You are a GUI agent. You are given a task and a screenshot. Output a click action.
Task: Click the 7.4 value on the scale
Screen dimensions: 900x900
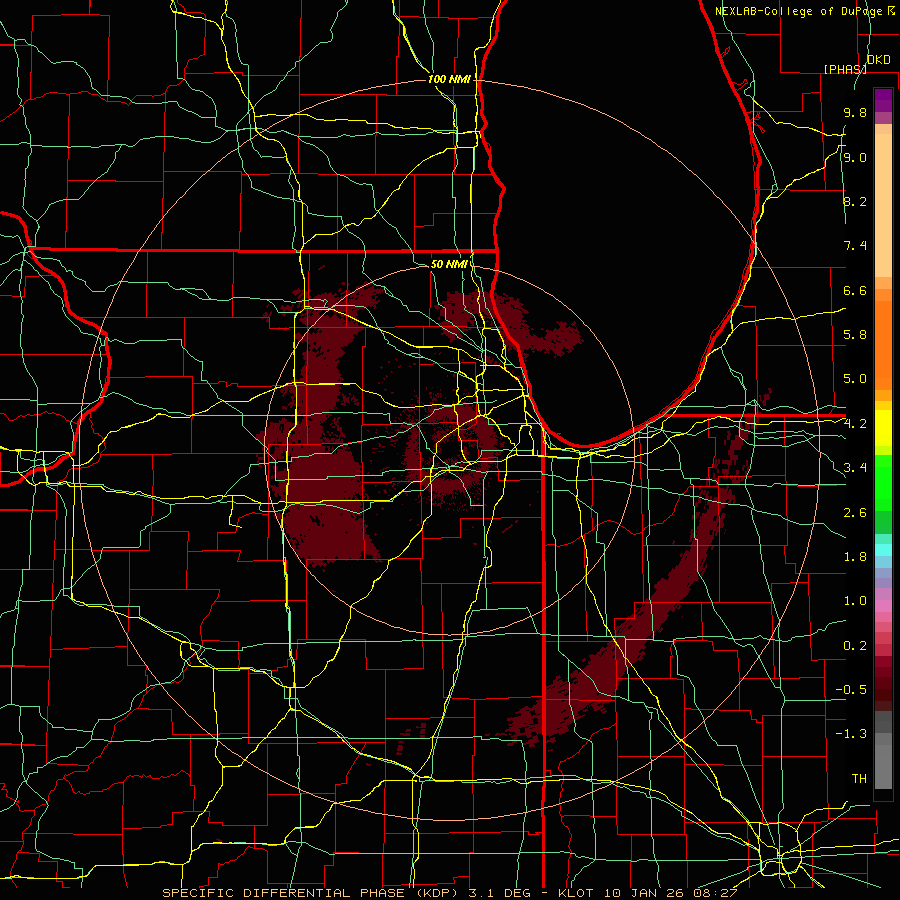coord(855,246)
